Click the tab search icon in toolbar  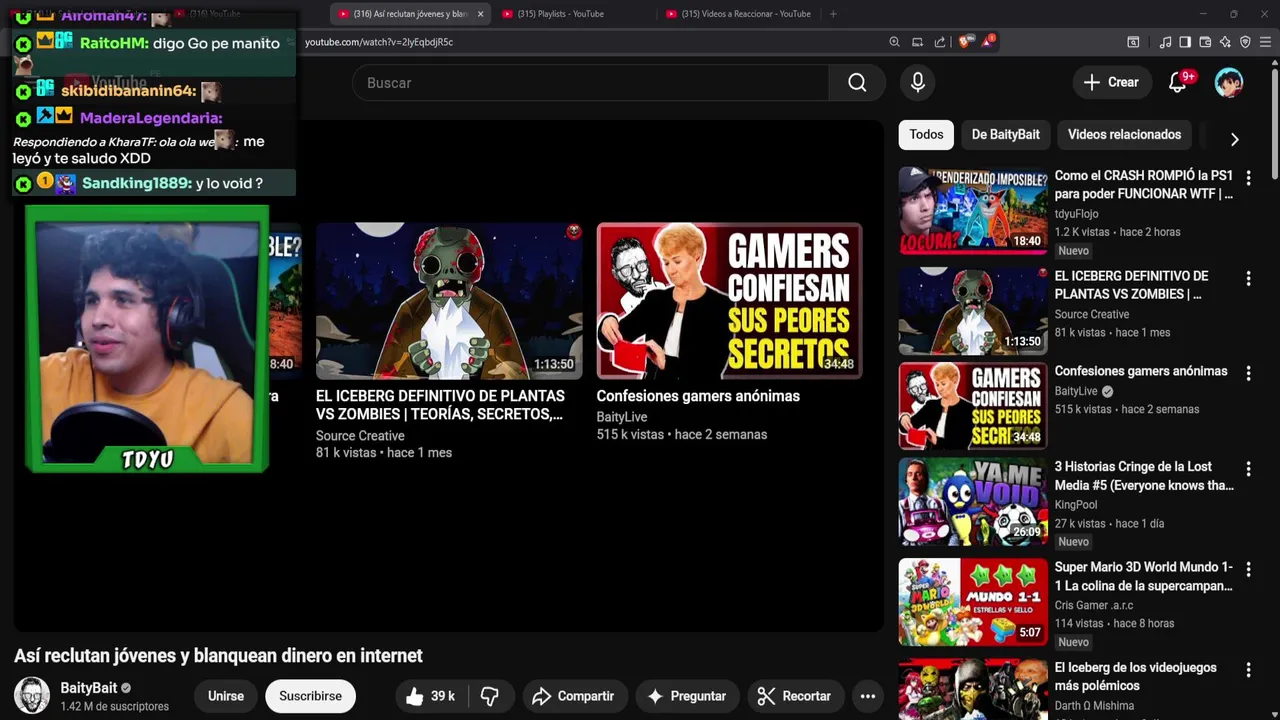(1133, 42)
